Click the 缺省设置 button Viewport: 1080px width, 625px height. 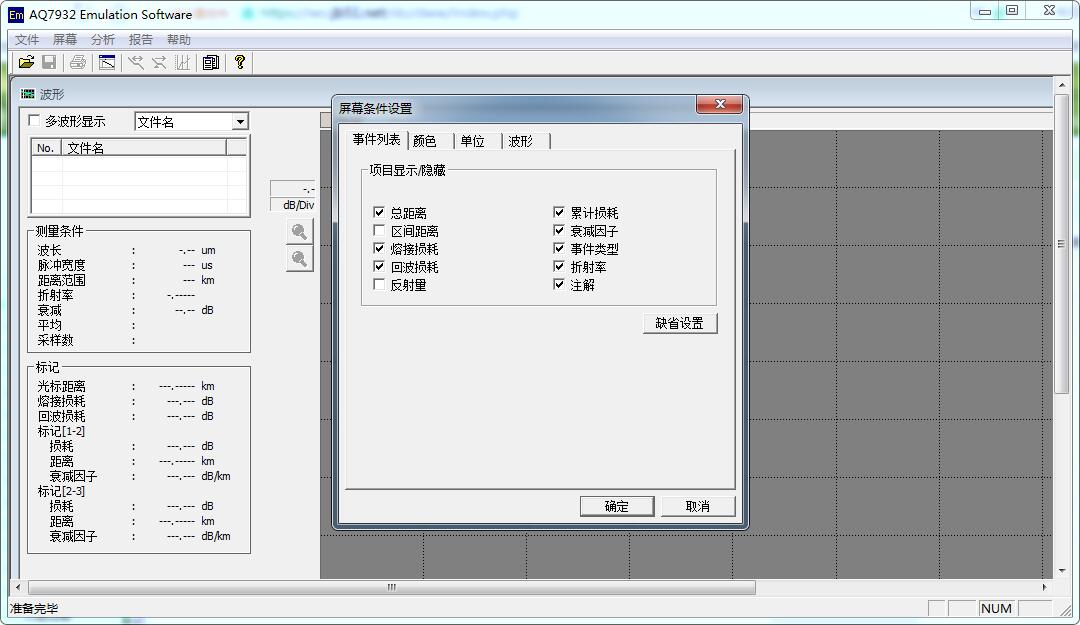click(x=680, y=323)
